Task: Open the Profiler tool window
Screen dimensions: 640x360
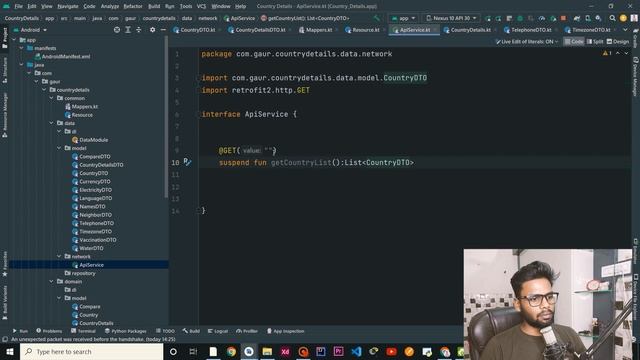Action: tap(247, 331)
